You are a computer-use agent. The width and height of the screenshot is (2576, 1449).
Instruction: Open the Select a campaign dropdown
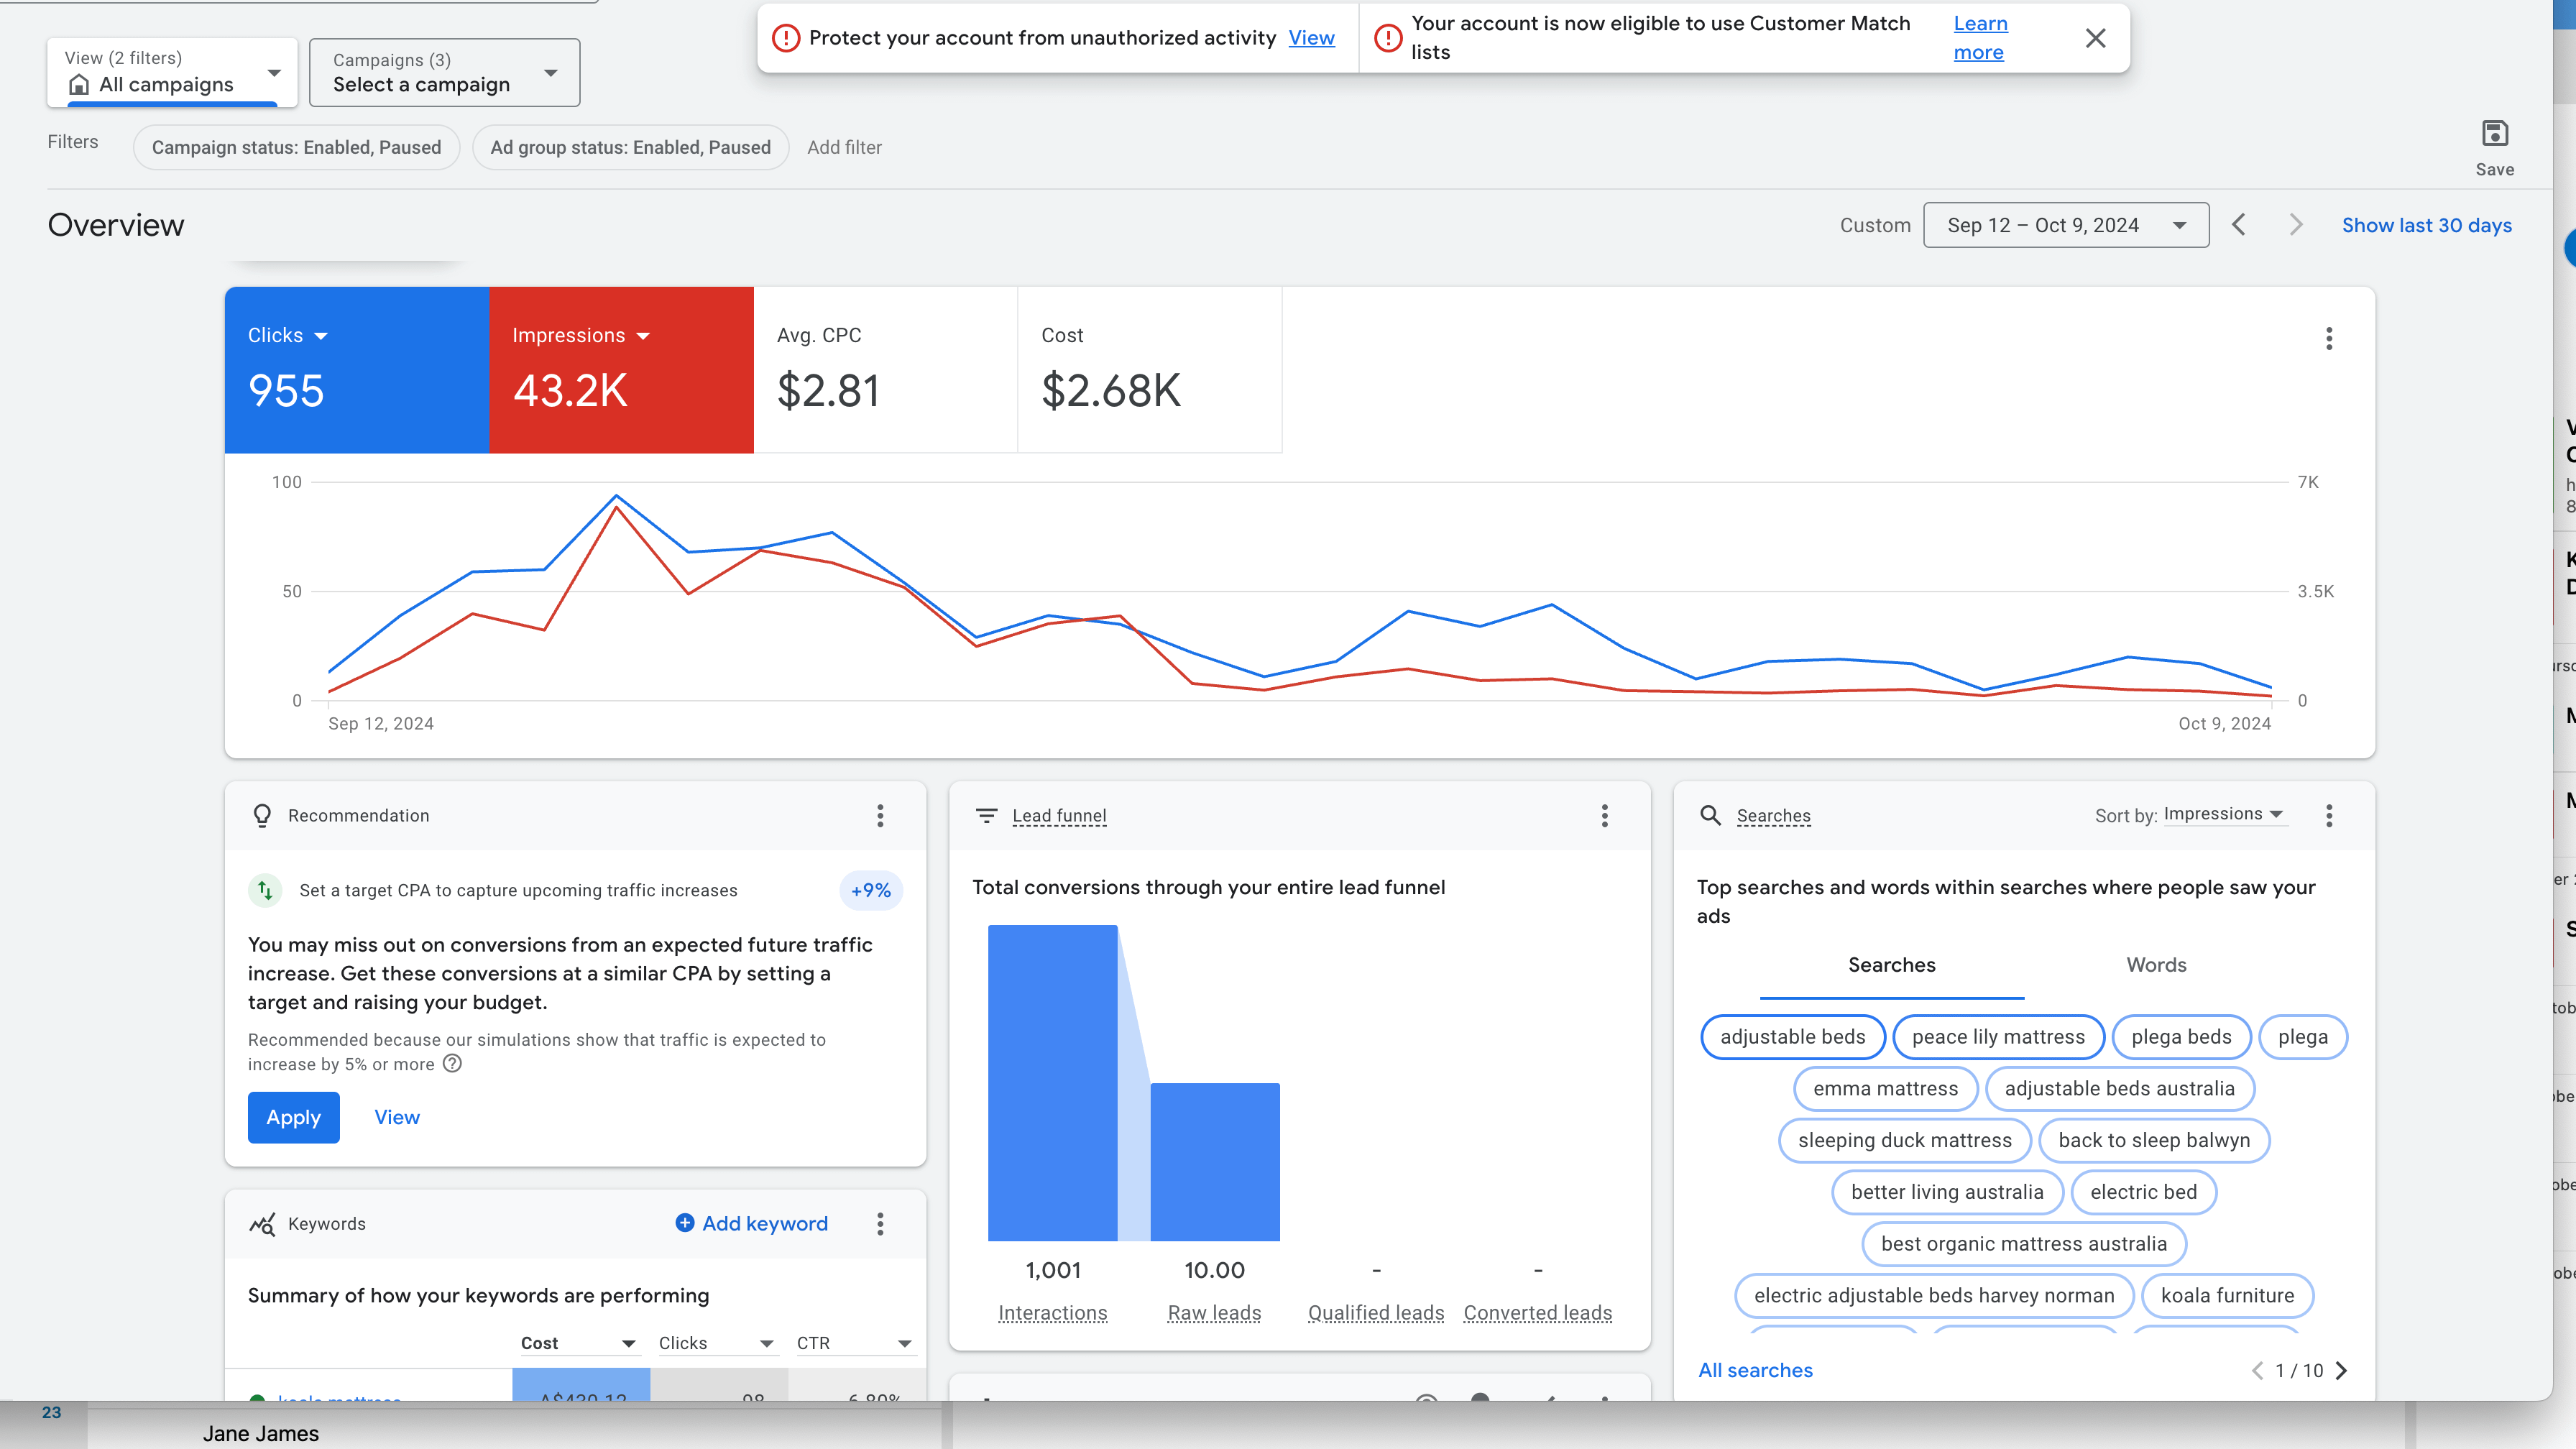[444, 72]
